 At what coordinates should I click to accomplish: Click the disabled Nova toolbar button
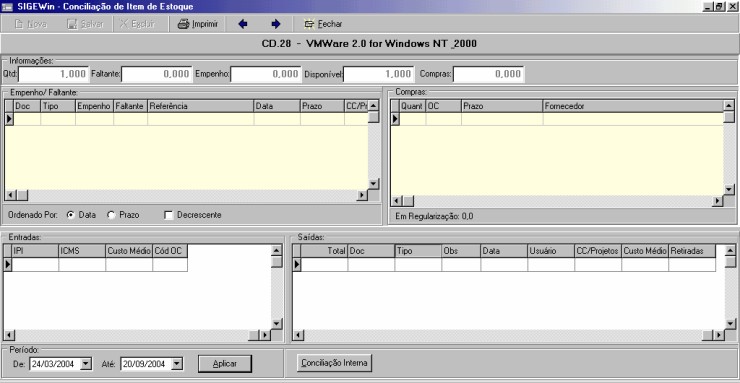coord(31,24)
